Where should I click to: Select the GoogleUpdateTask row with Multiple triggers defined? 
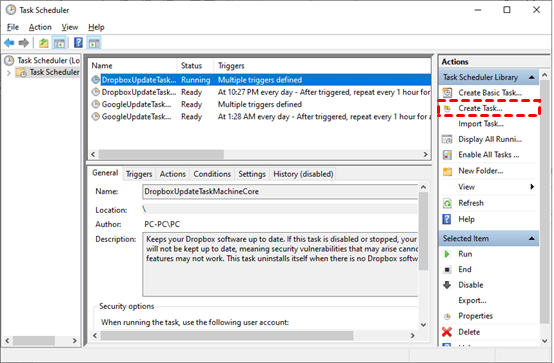pos(261,105)
